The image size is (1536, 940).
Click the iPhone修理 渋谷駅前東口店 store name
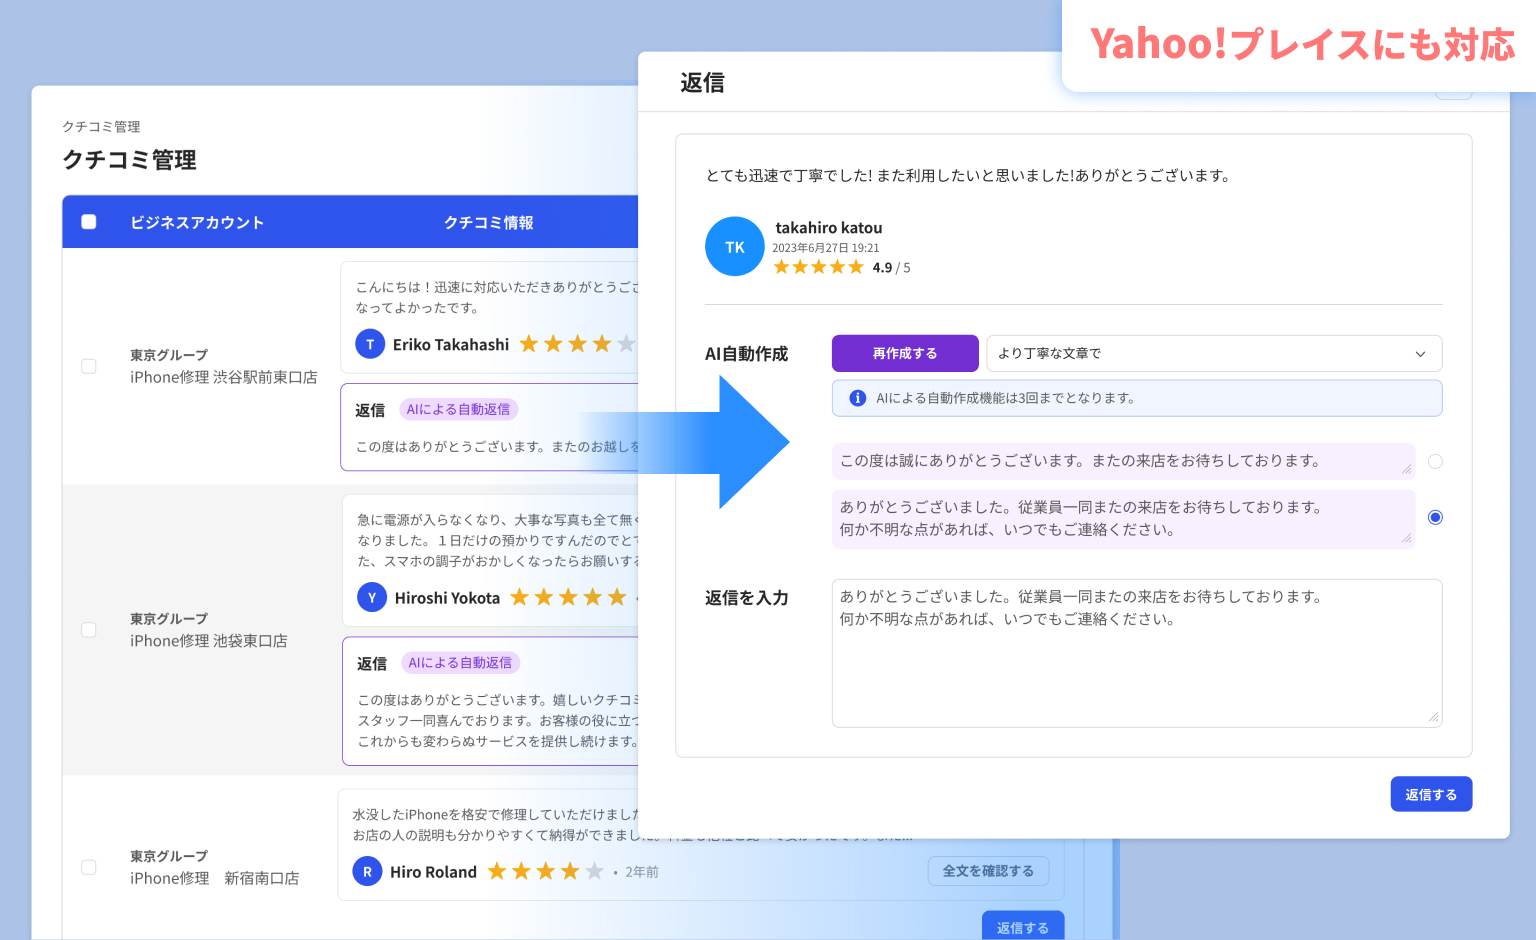click(223, 377)
